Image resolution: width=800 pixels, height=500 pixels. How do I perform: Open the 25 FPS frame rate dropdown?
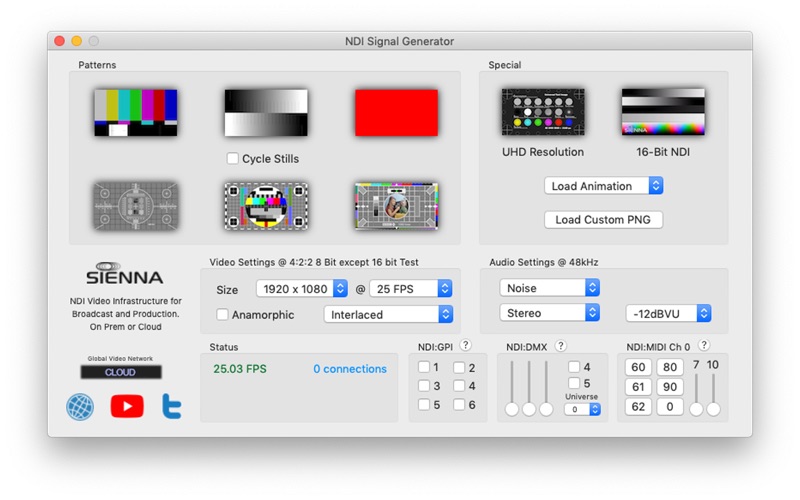click(x=411, y=289)
